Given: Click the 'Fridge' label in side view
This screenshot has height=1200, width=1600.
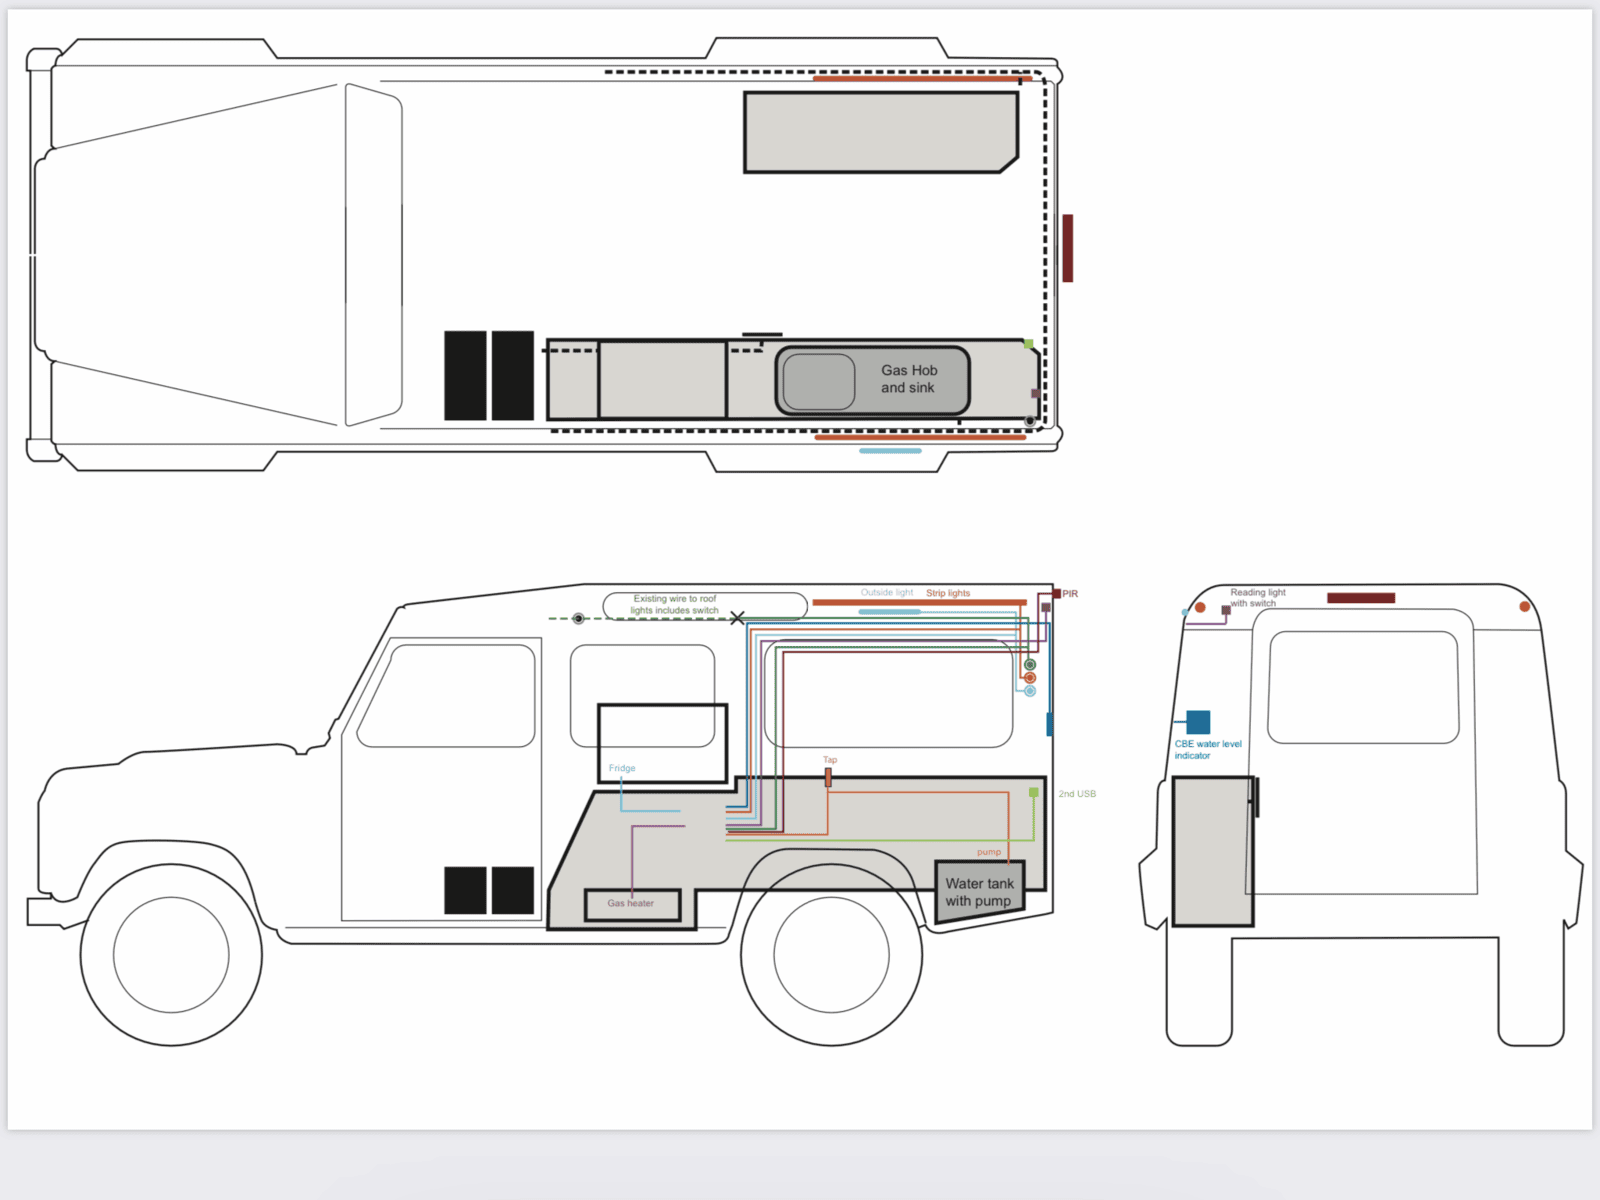Looking at the screenshot, I should [x=622, y=768].
